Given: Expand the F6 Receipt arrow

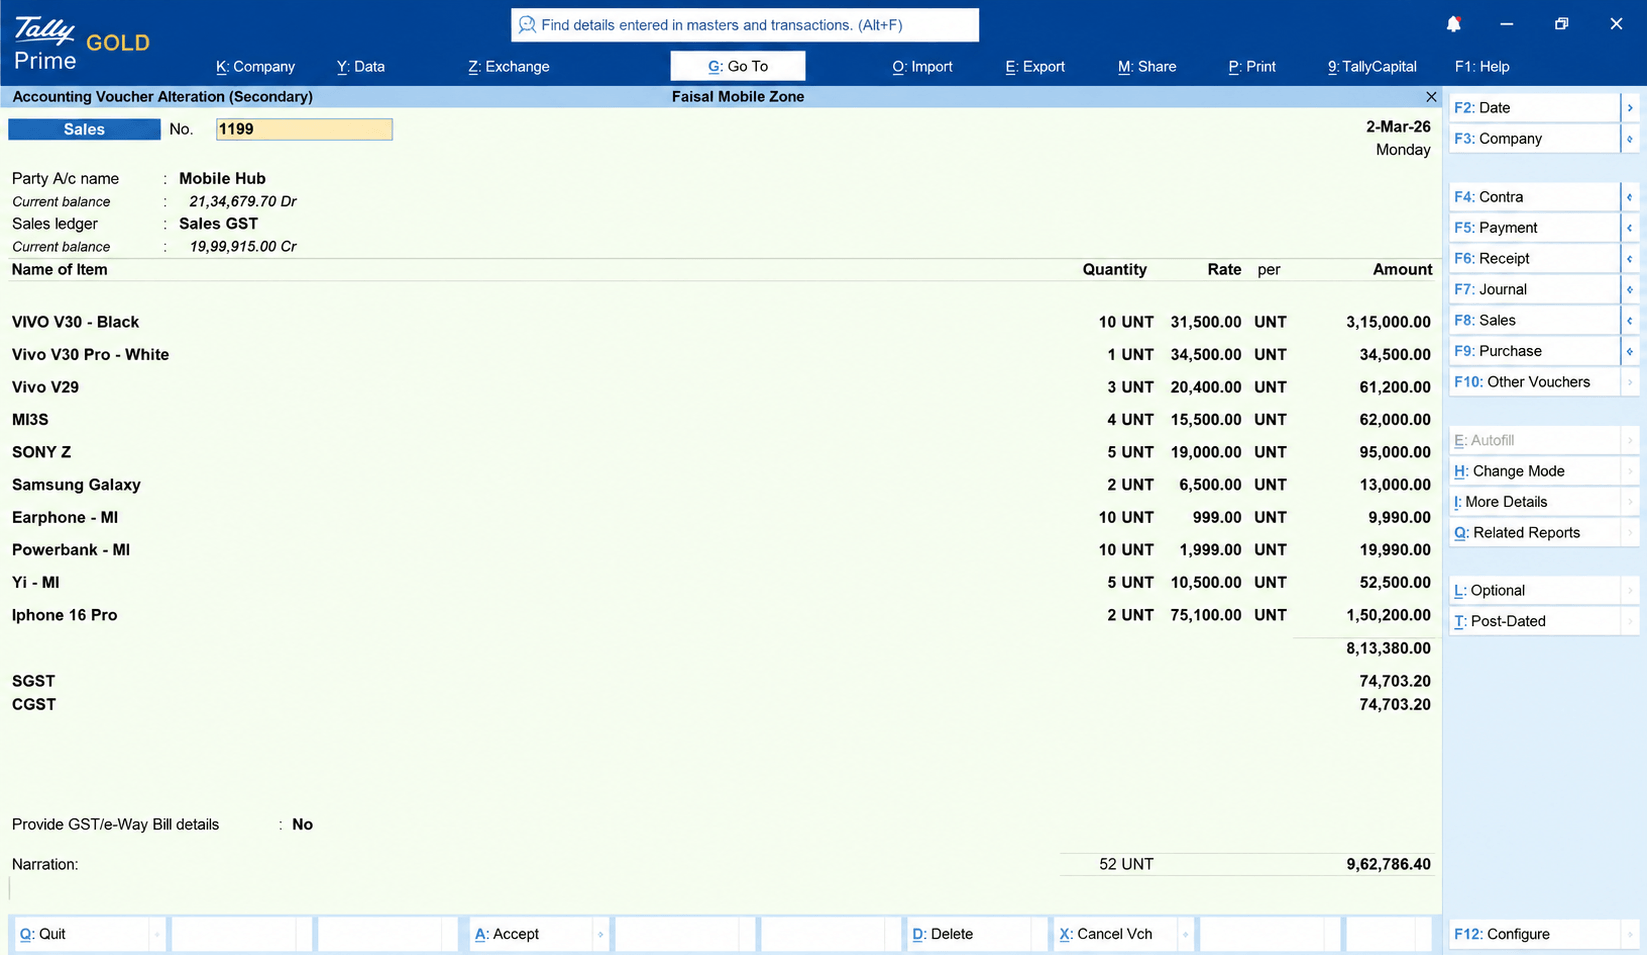Looking at the screenshot, I should (1630, 259).
